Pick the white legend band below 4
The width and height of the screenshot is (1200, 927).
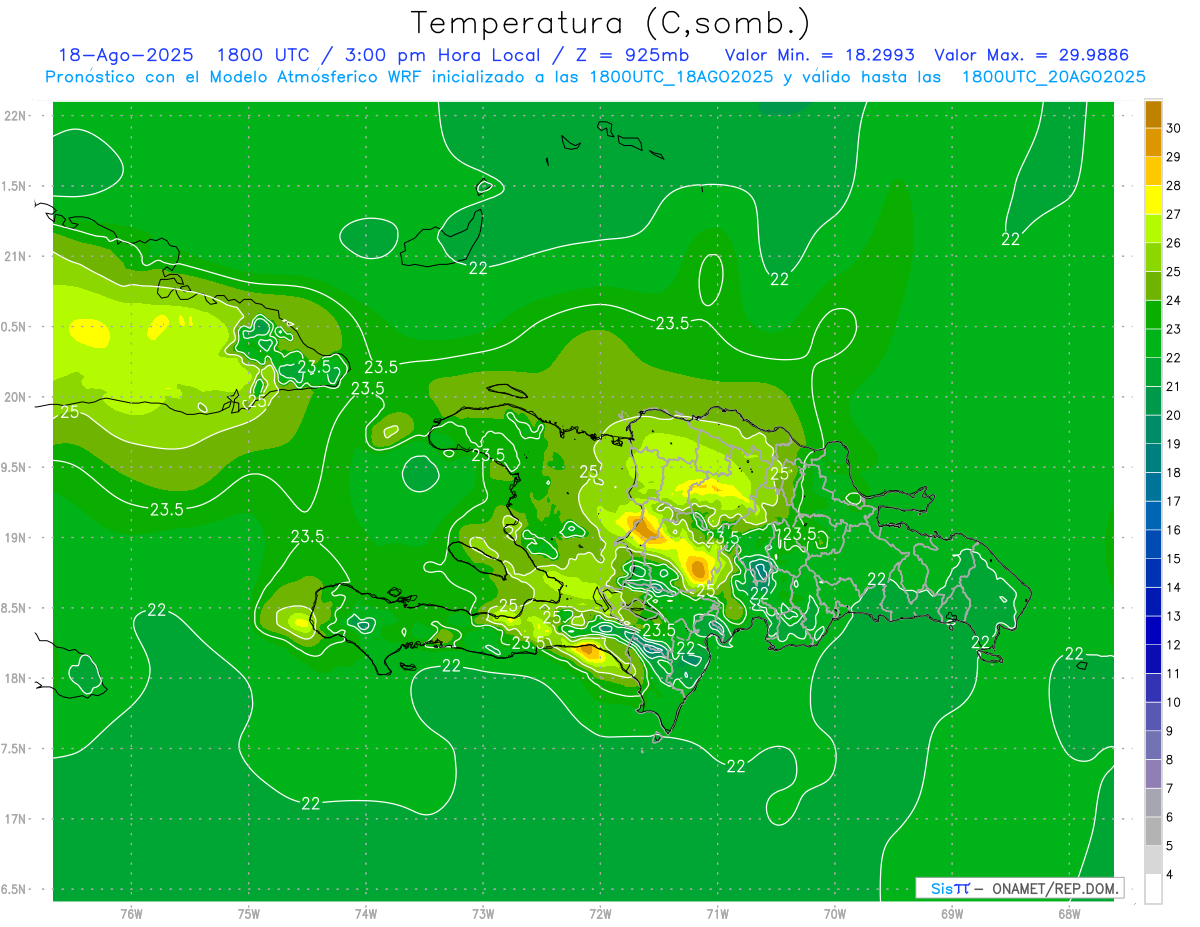tap(1153, 889)
